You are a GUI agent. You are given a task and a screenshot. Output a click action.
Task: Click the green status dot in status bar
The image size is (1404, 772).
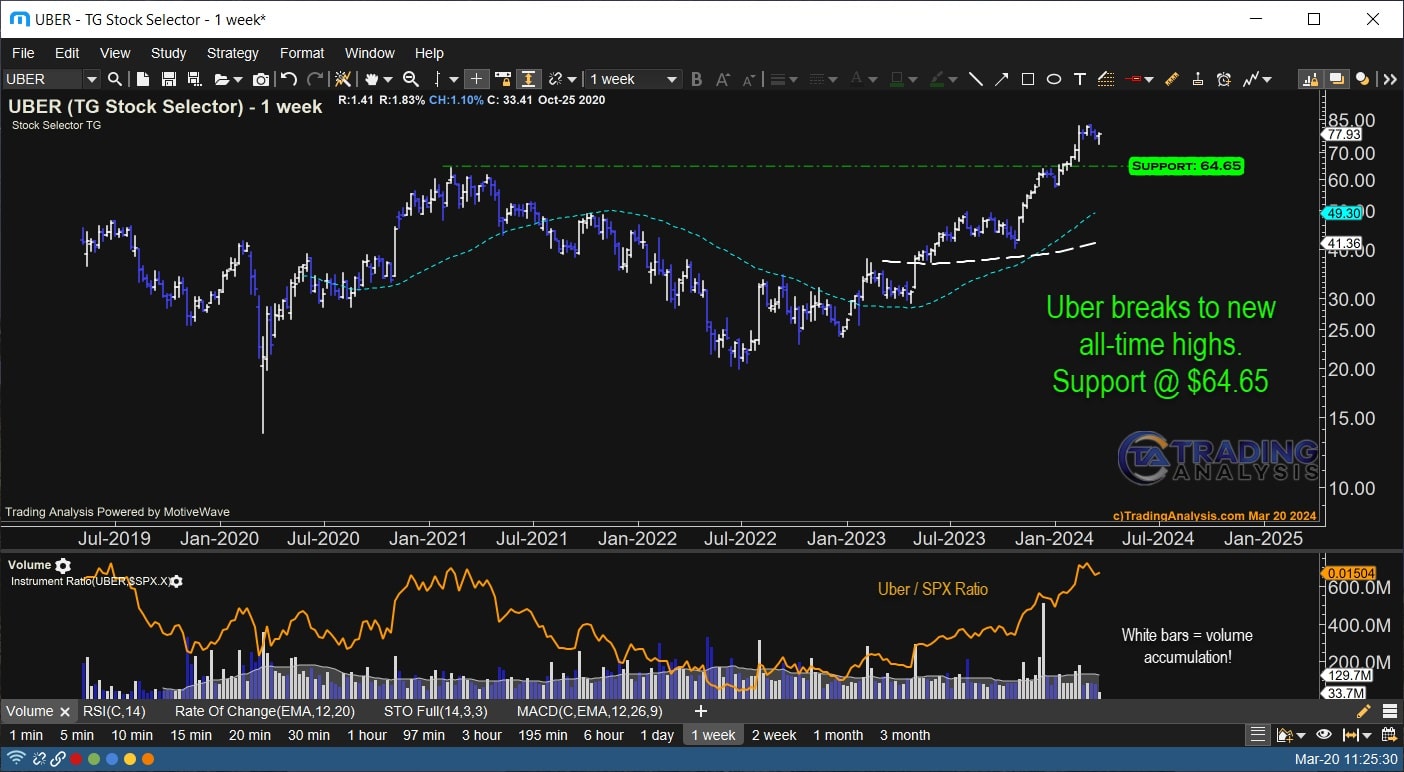click(93, 759)
